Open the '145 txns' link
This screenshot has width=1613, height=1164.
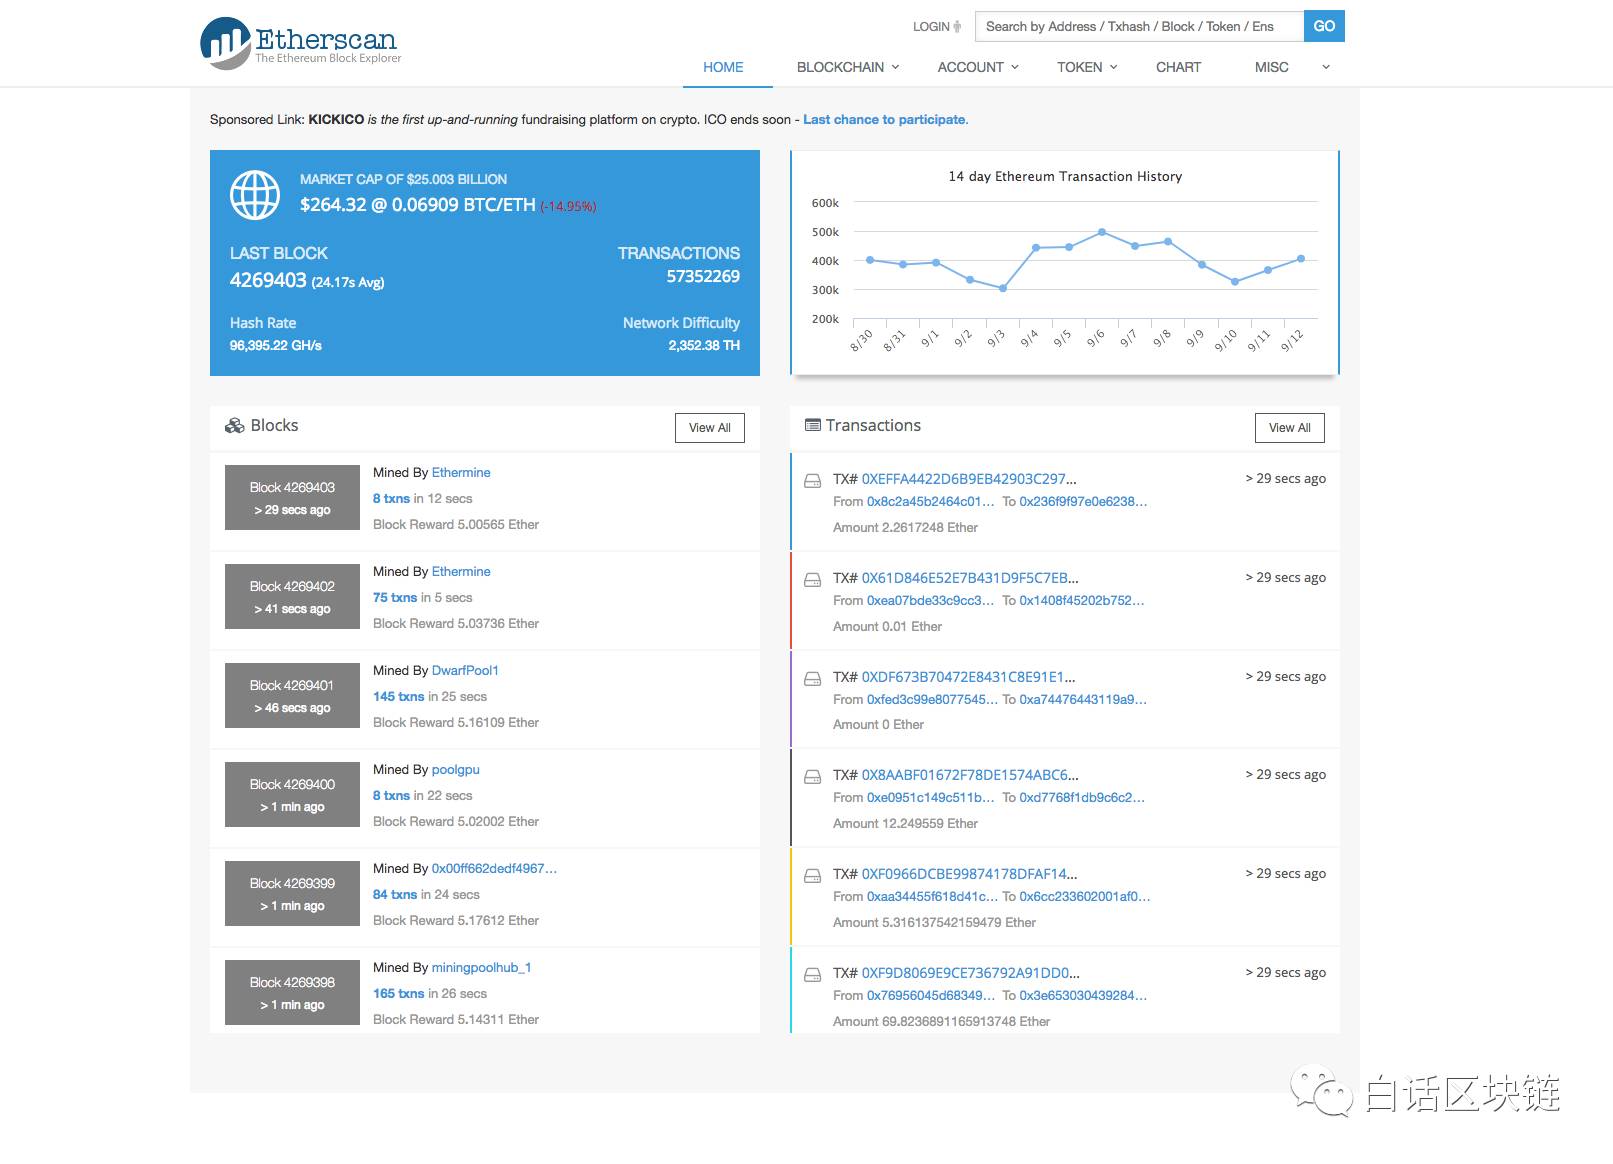click(399, 696)
